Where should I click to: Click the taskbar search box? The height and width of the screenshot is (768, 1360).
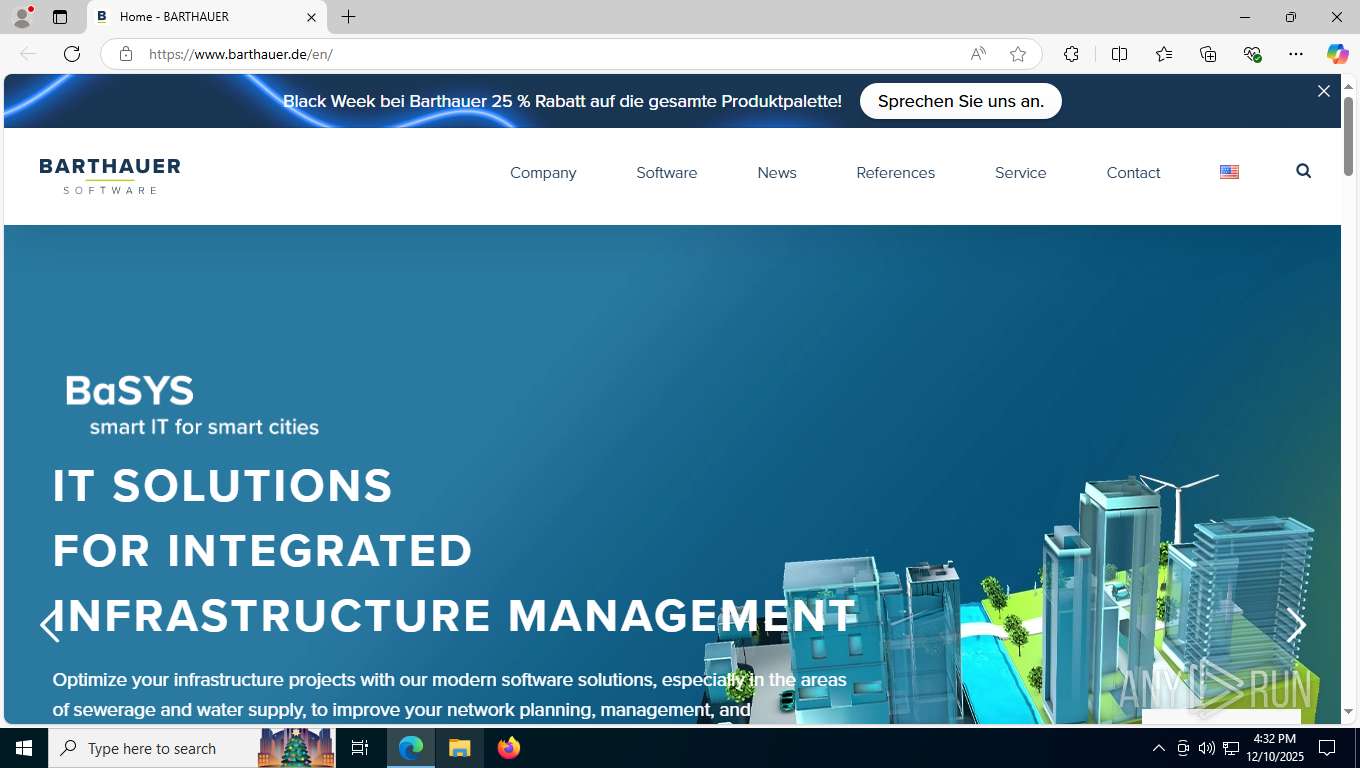tap(194, 748)
